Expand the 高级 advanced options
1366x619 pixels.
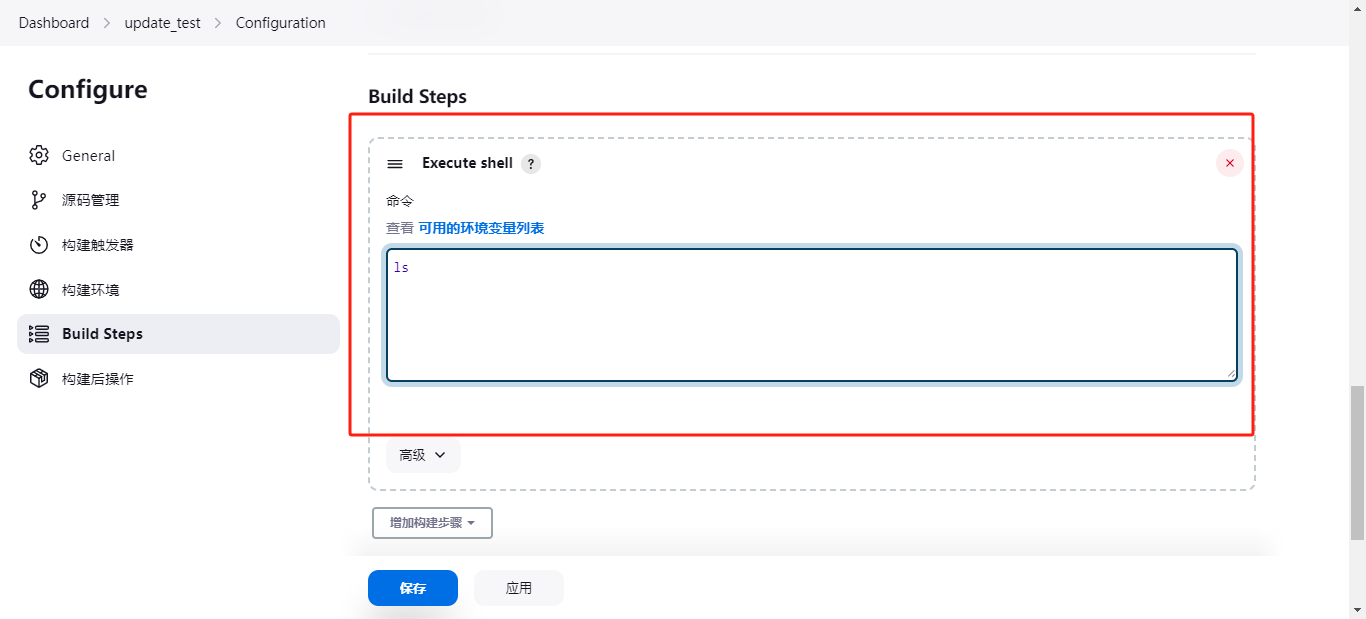[422, 455]
